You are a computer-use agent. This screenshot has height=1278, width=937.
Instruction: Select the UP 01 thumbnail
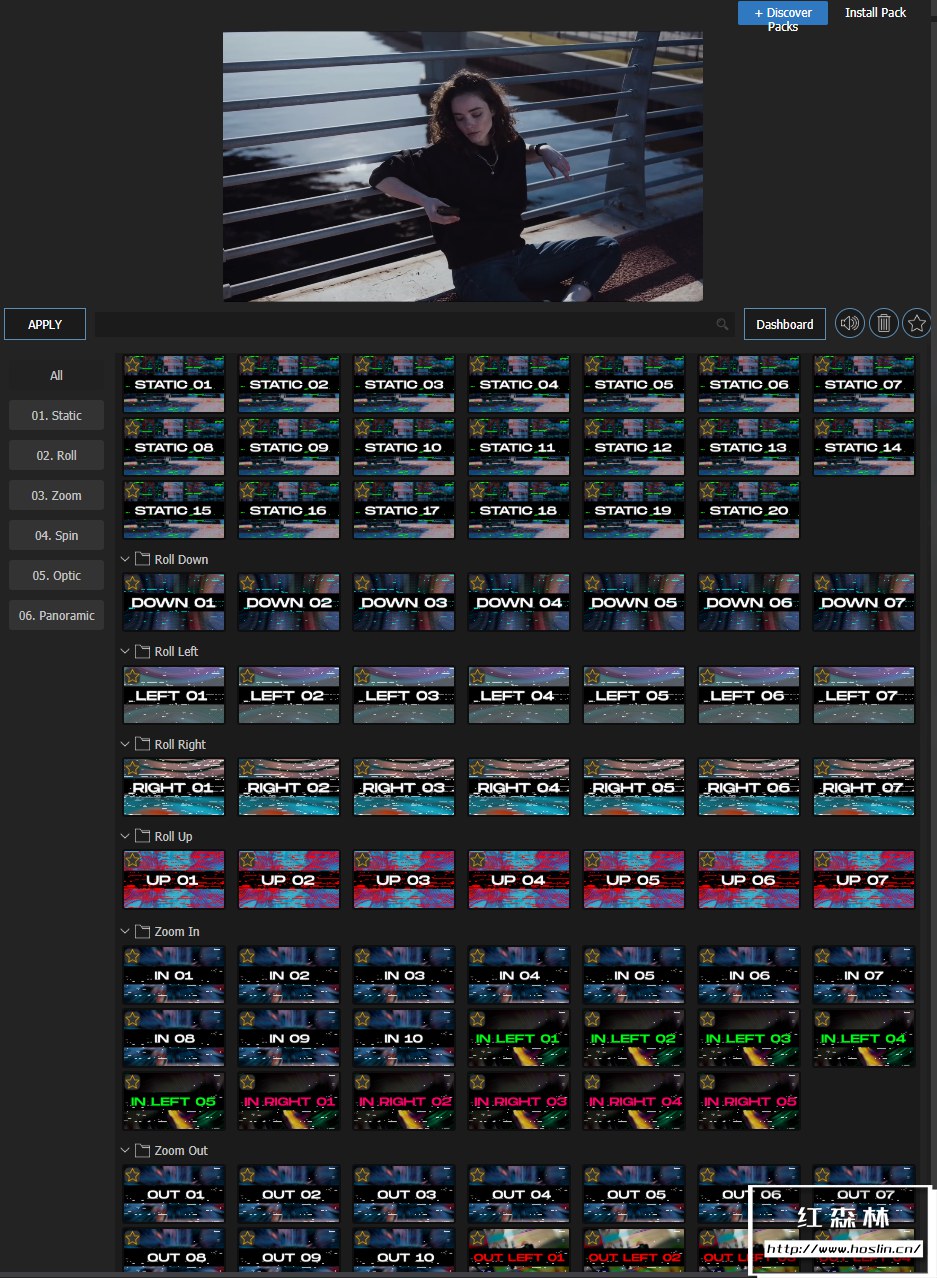click(x=174, y=880)
